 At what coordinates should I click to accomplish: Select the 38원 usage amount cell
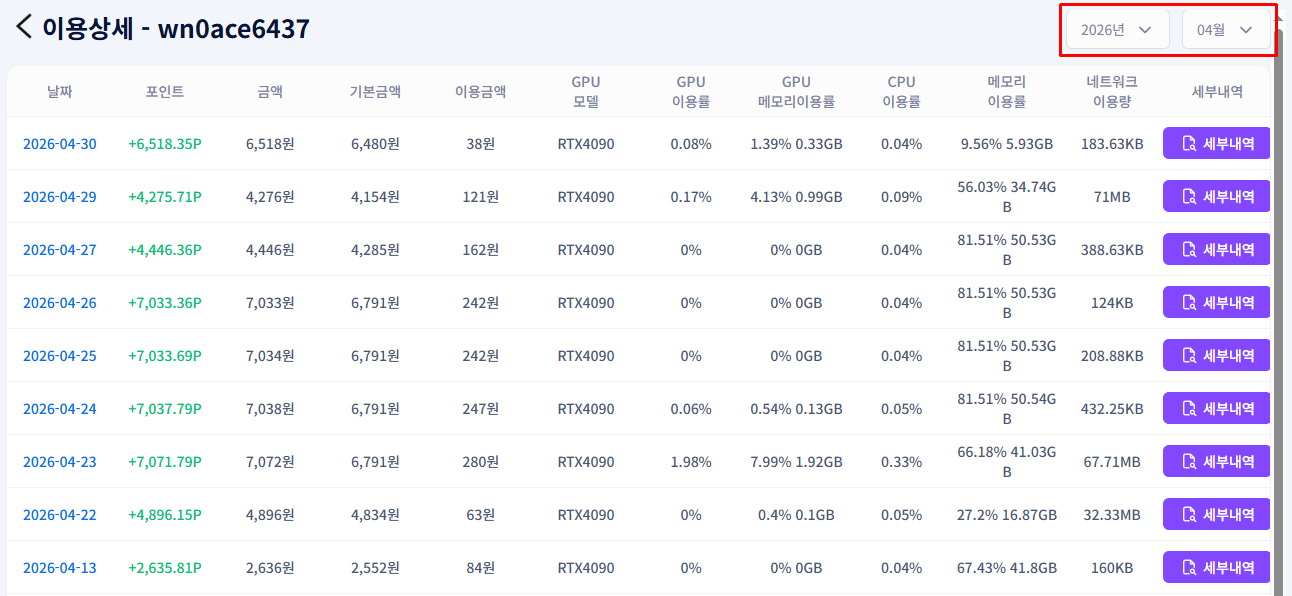[481, 144]
